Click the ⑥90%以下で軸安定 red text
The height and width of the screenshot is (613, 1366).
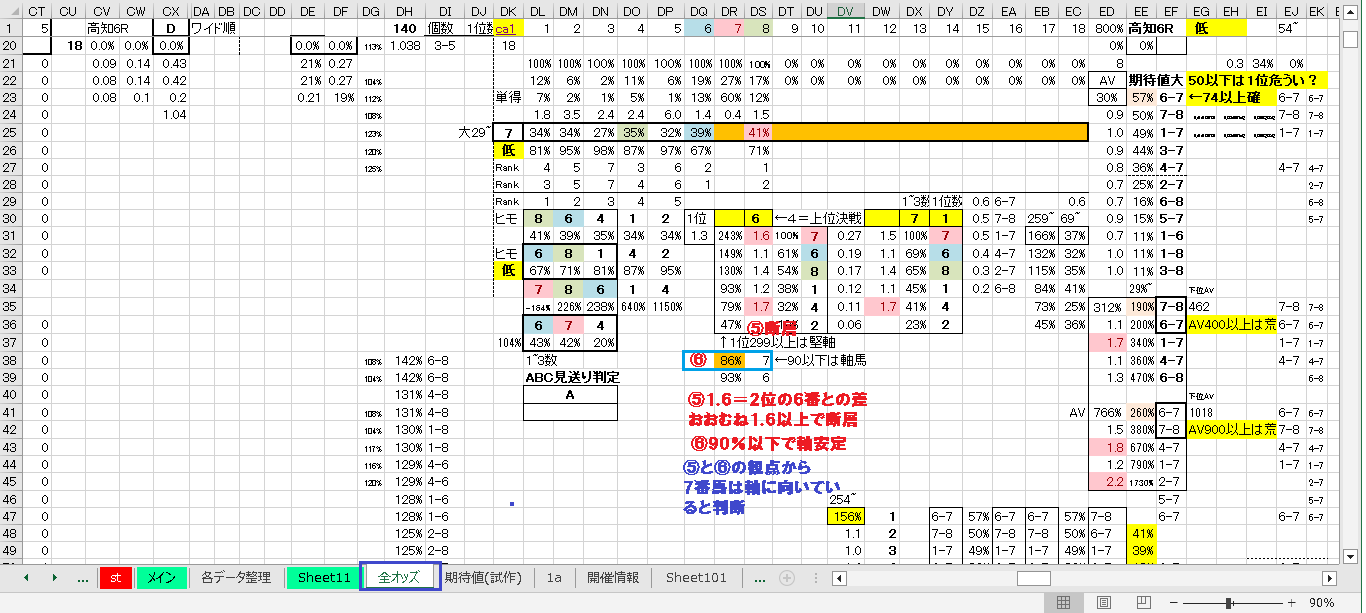769,443
